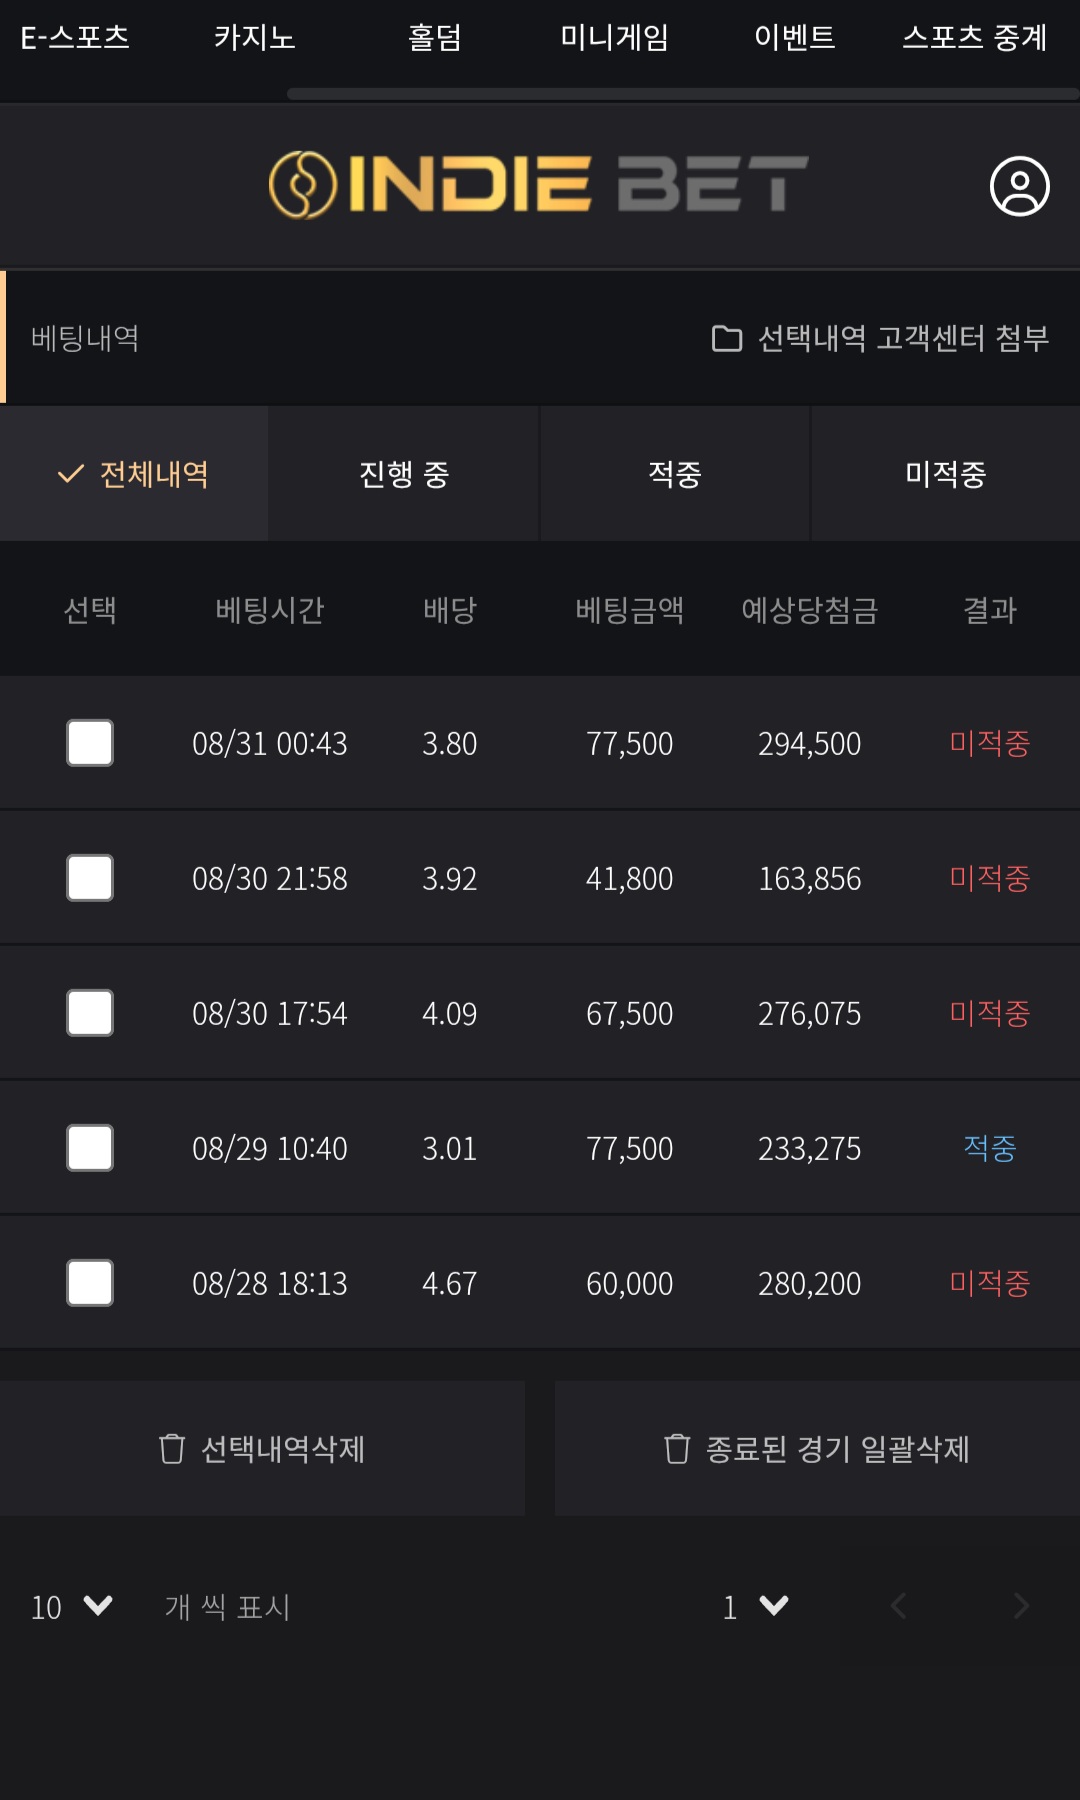Click folder icon for 선택내역 고객센터 첨부
Image resolution: width=1080 pixels, height=1800 pixels.
[x=727, y=339]
